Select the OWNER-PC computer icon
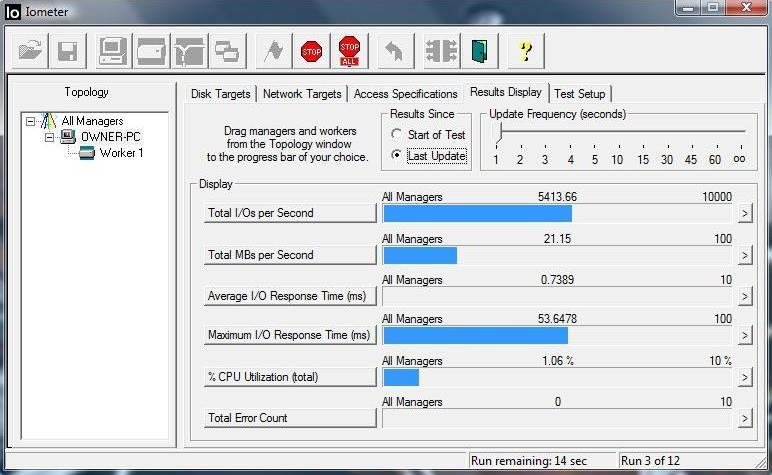This screenshot has width=772, height=475. tap(68, 136)
